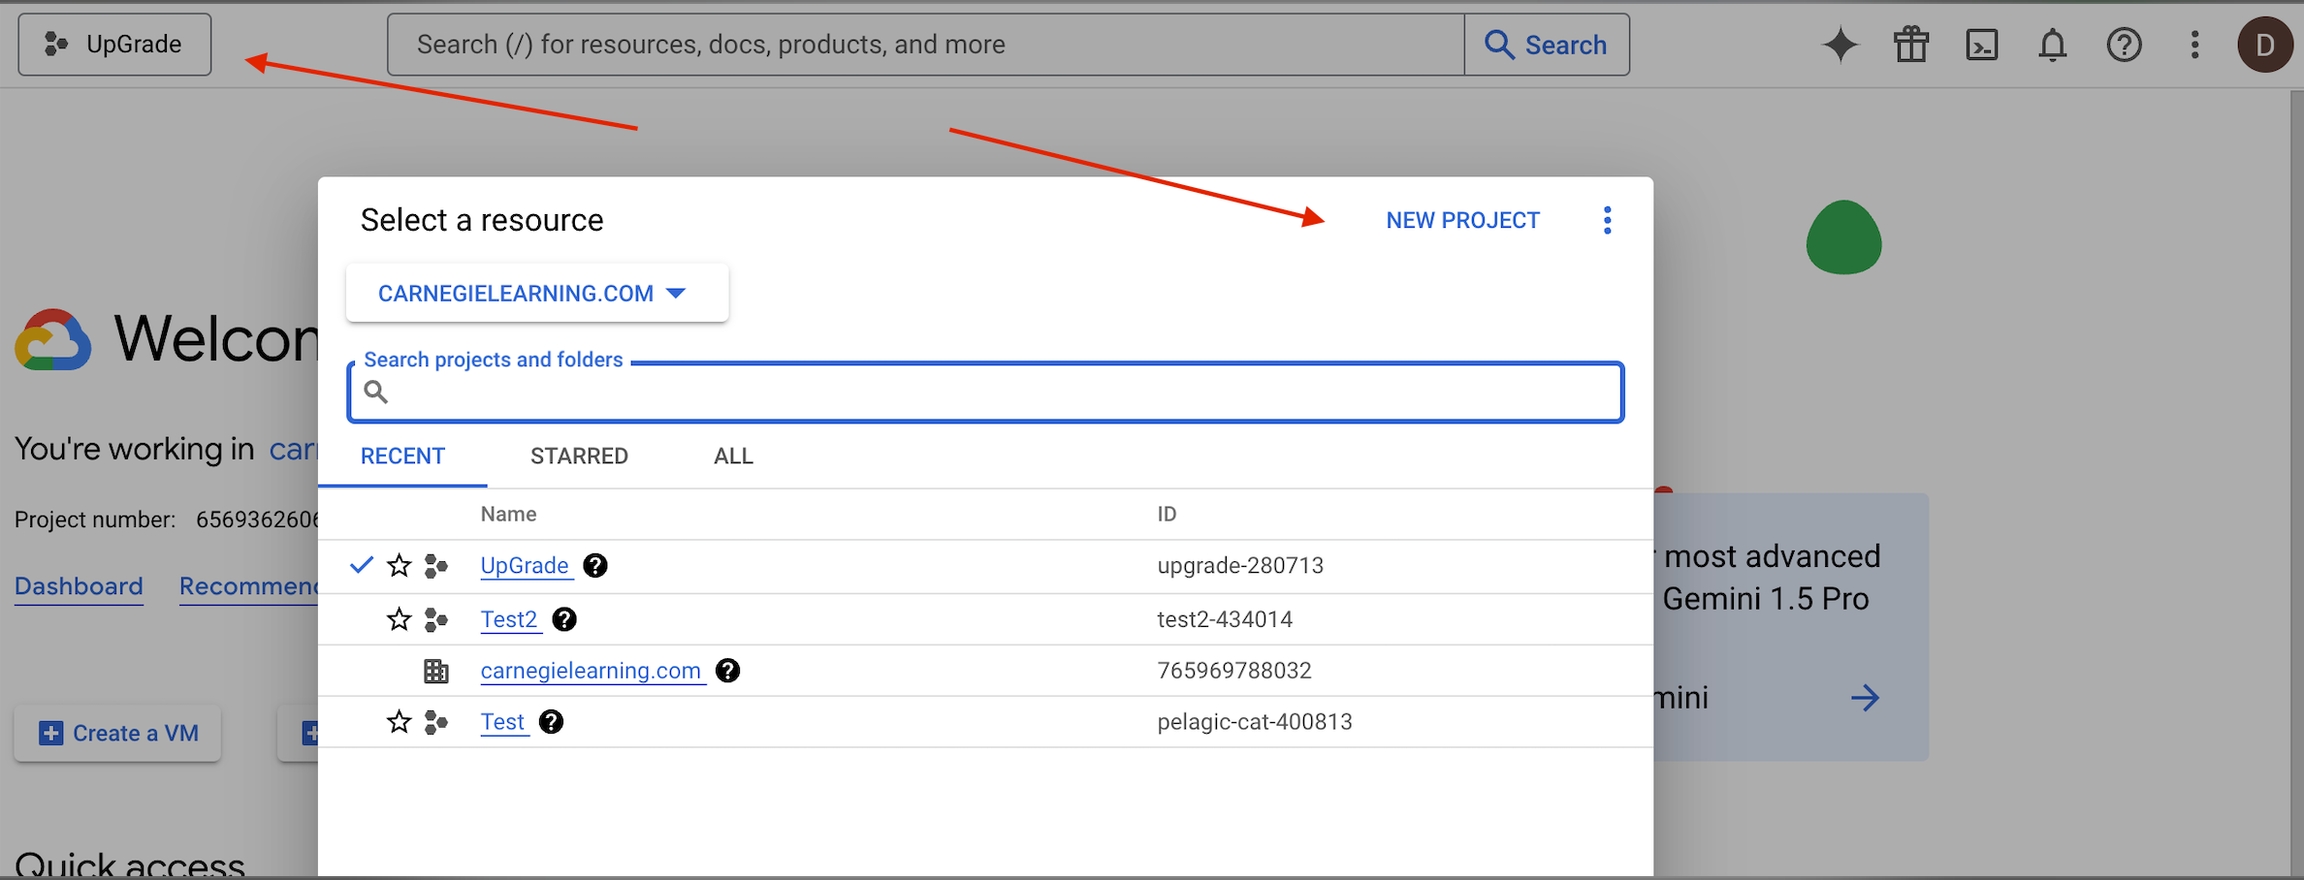Open Gemini sparkle assistant icon
The width and height of the screenshot is (2304, 880).
click(1840, 45)
